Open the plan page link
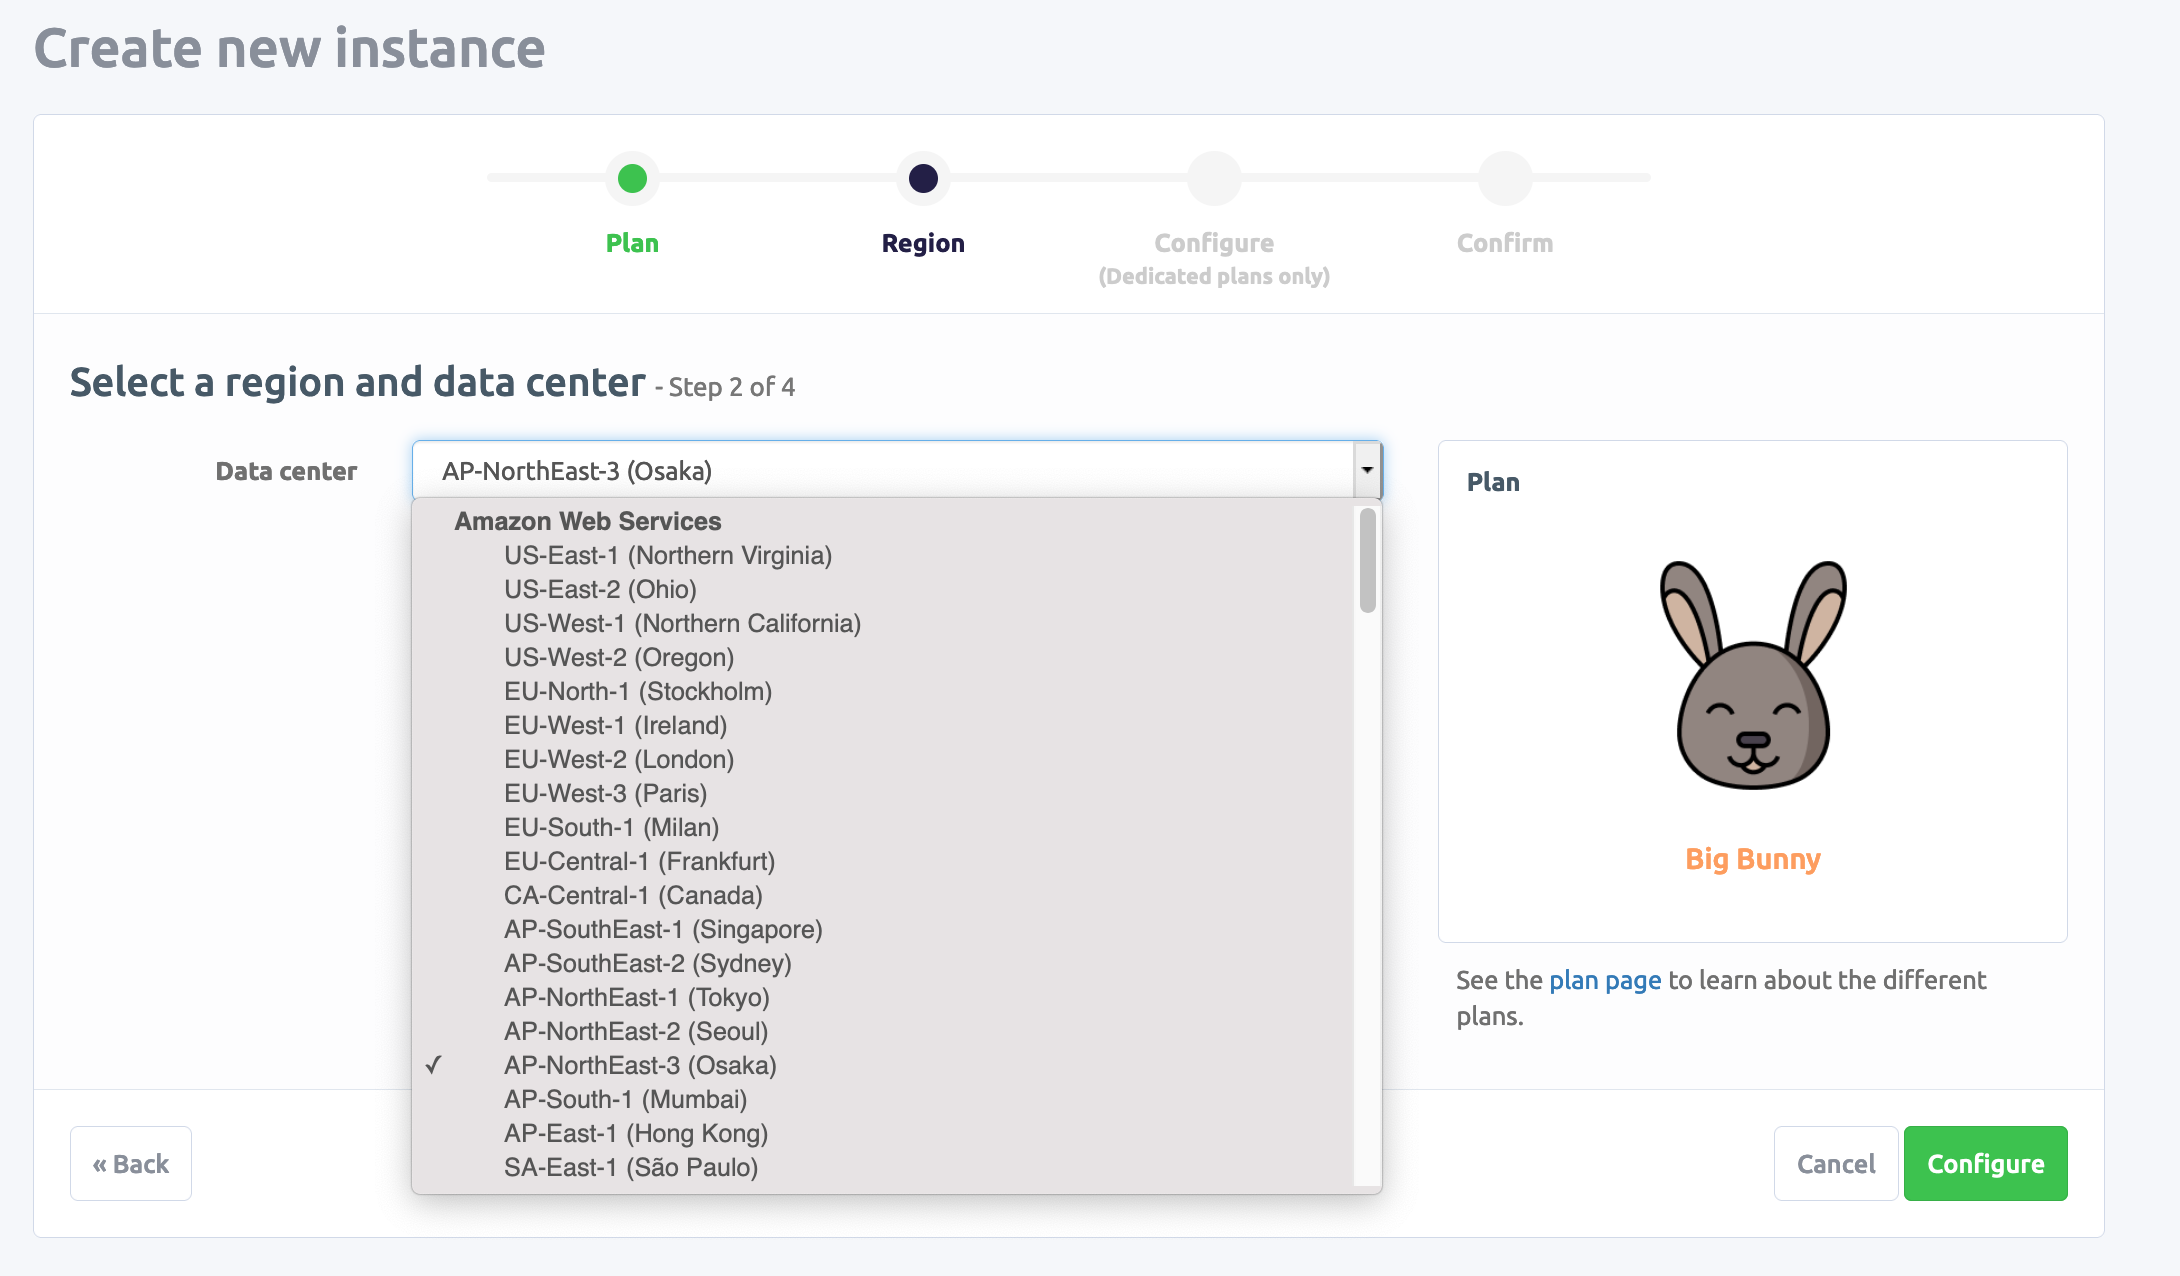This screenshot has height=1276, width=2180. 1604,980
